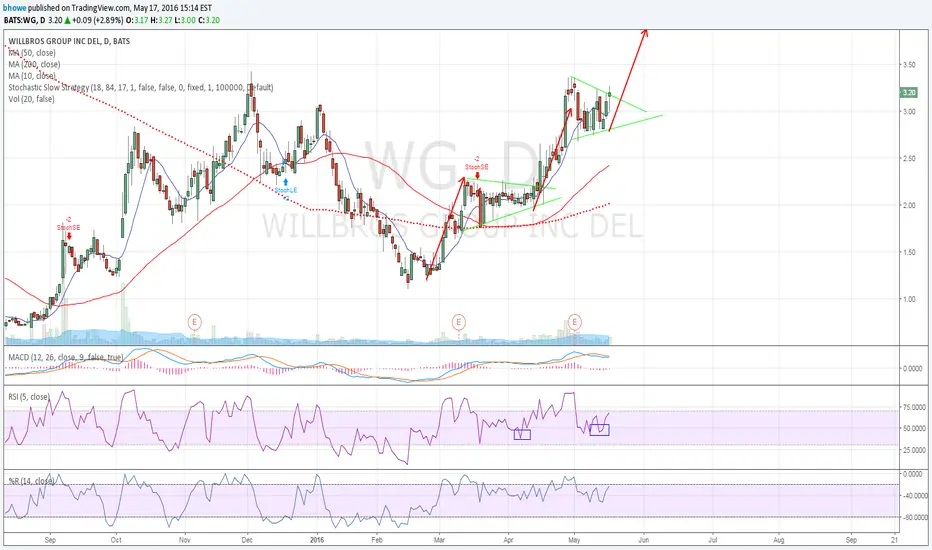Click the BATS:WG, D symbol in header
The image size is (932, 550).
[x=24, y=20]
